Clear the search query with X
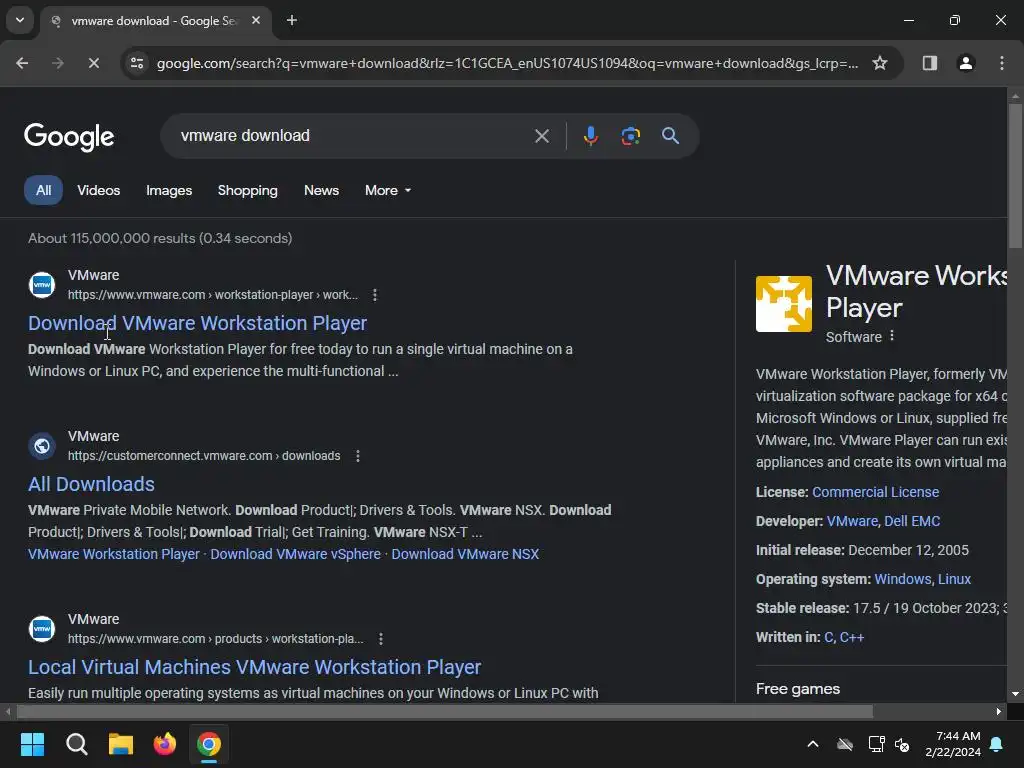Viewport: 1024px width, 768px height. pos(541,136)
